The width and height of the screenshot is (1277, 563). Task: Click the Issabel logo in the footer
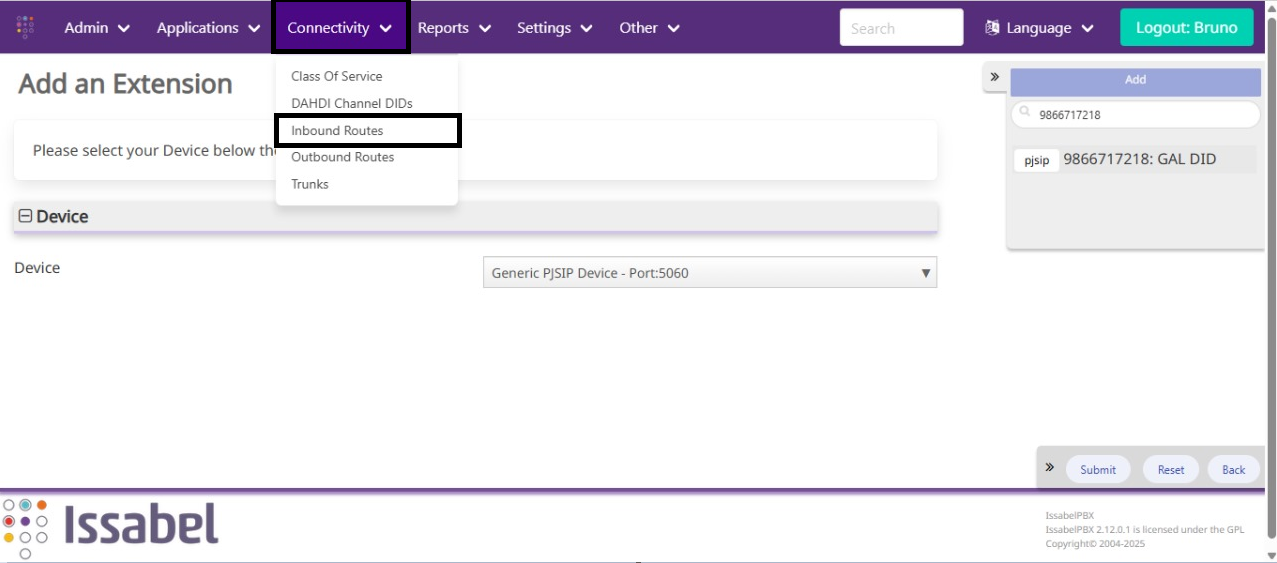click(x=111, y=523)
